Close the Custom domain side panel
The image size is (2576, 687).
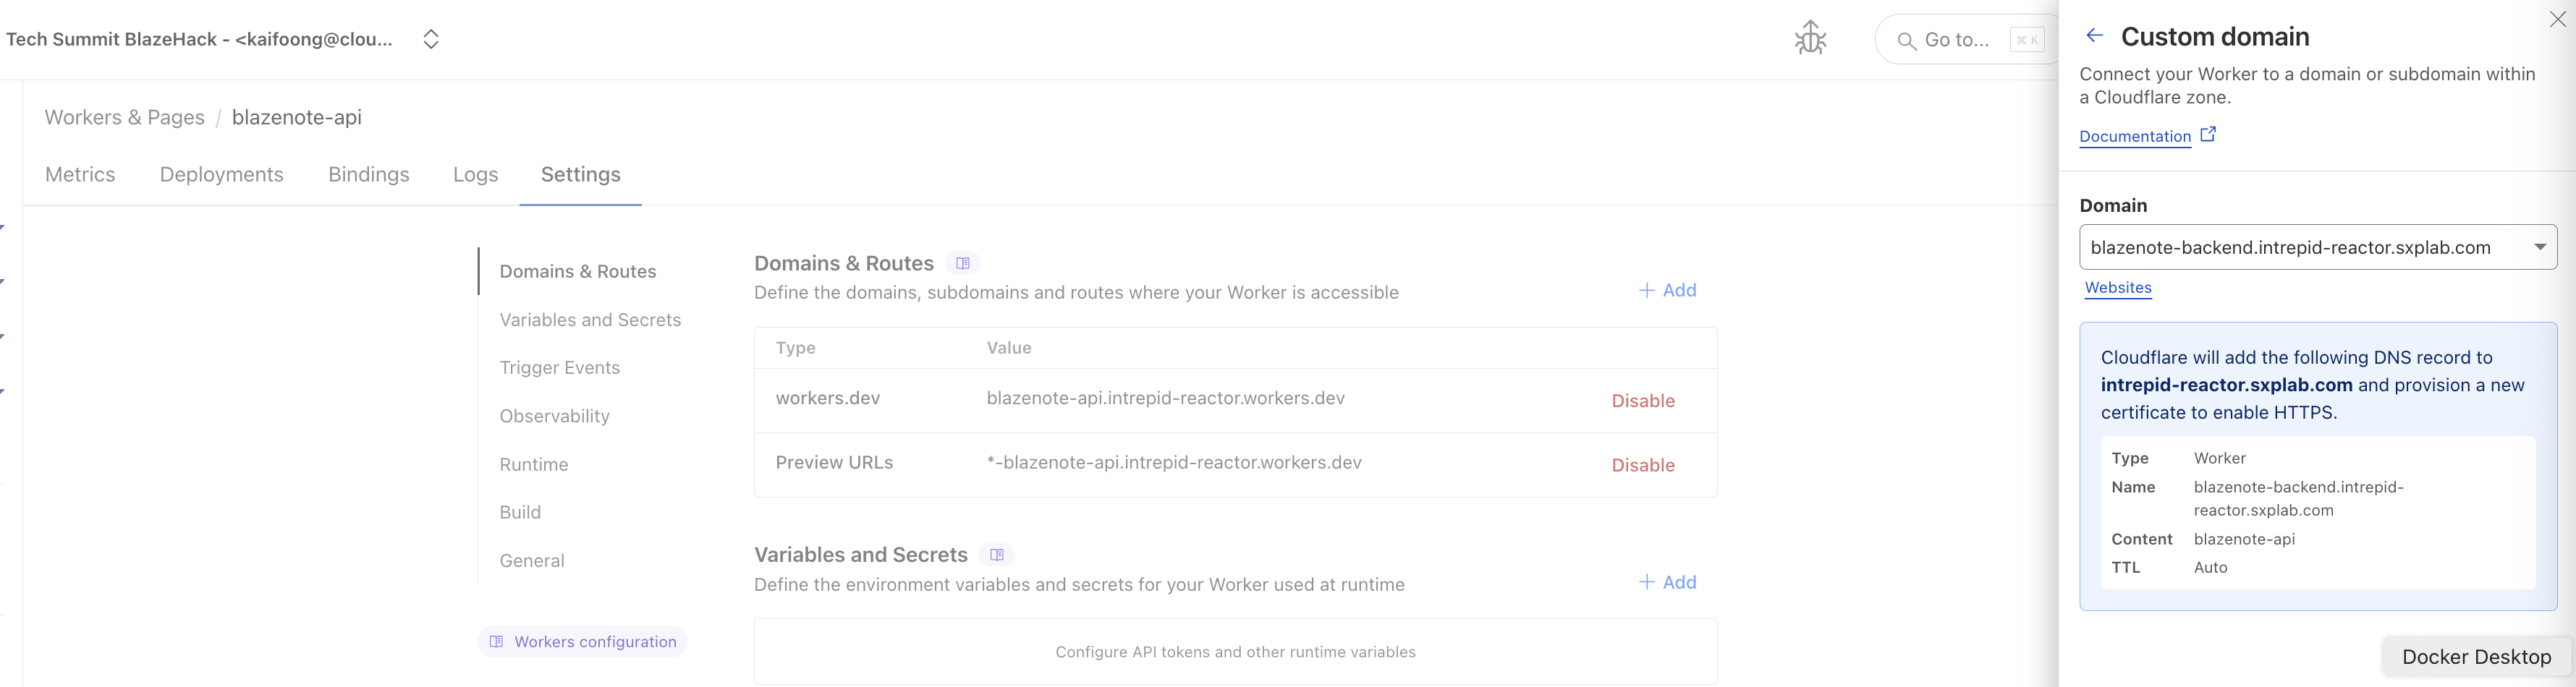point(2557,19)
